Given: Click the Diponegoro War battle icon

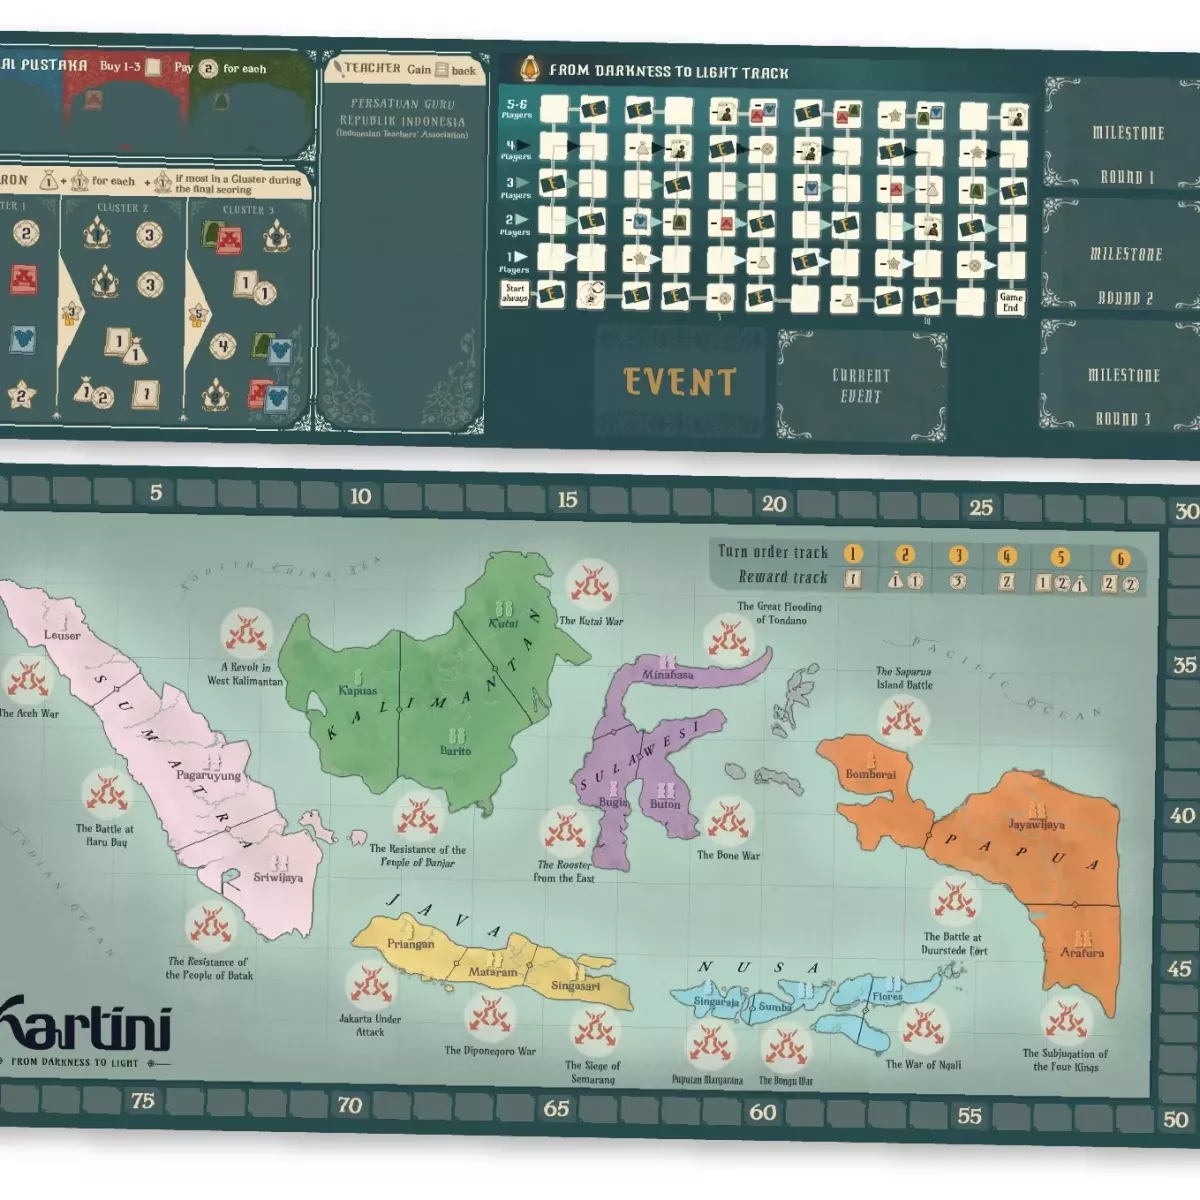Looking at the screenshot, I should [490, 1017].
